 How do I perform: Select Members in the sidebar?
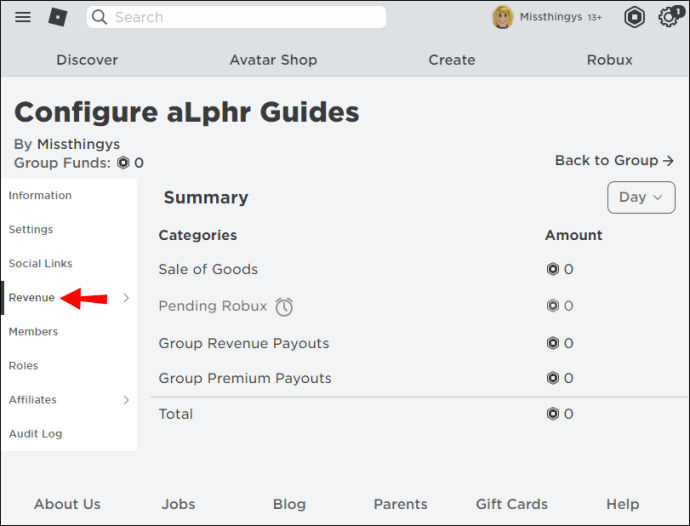pos(33,332)
